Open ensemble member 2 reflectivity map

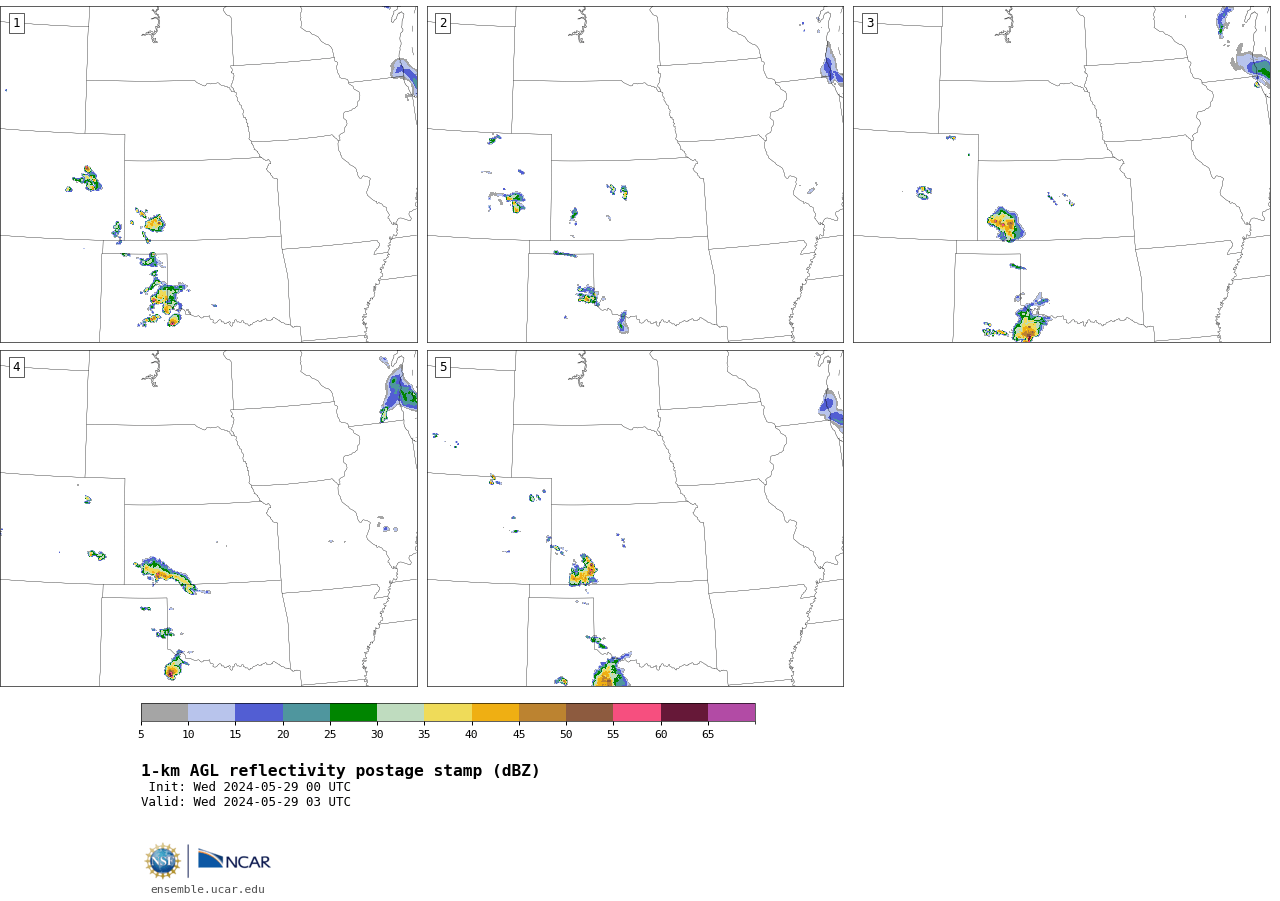coord(635,174)
